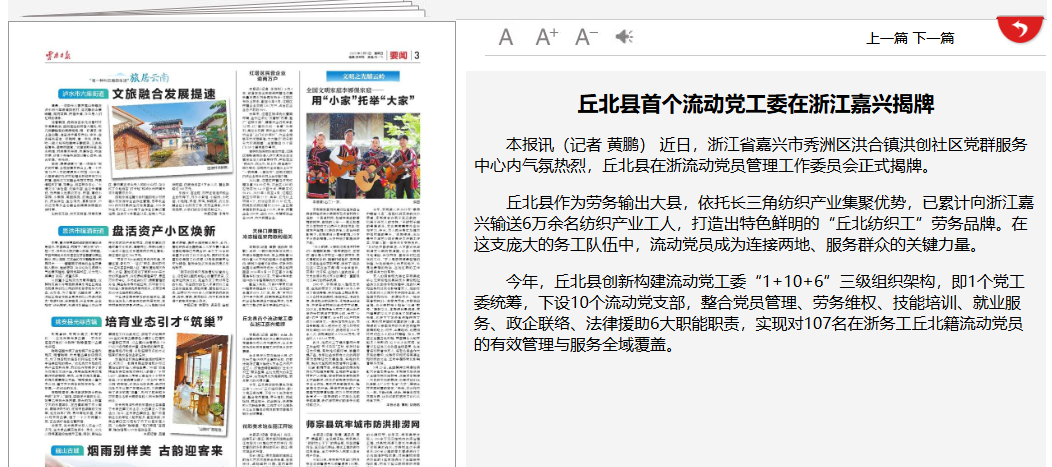This screenshot has width=1052, height=467.
Task: Play article audio with speaker icon
Action: tap(624, 37)
